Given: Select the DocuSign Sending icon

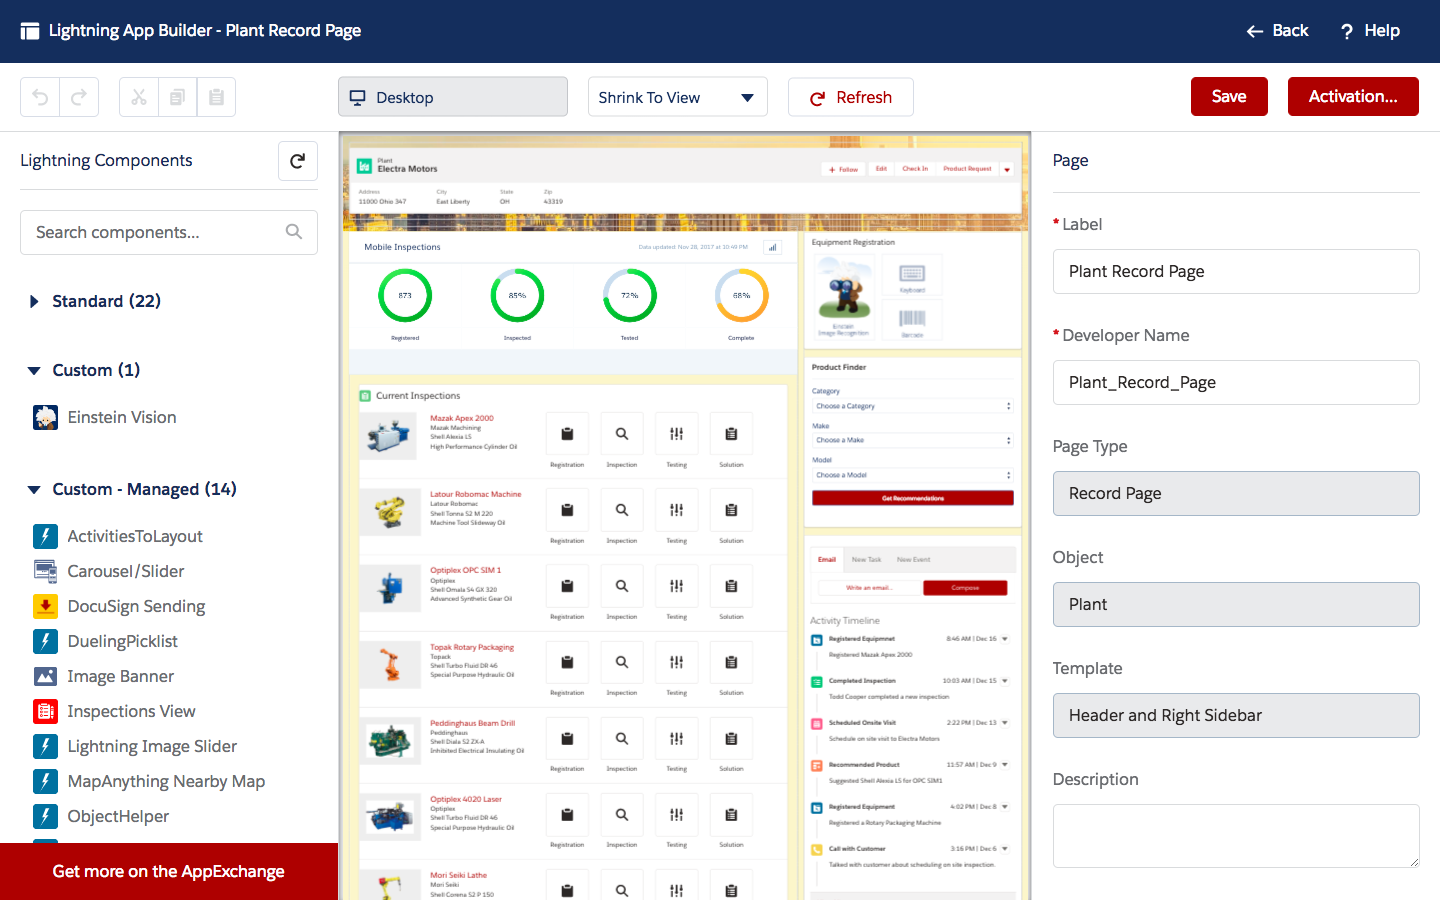Looking at the screenshot, I should 45,606.
